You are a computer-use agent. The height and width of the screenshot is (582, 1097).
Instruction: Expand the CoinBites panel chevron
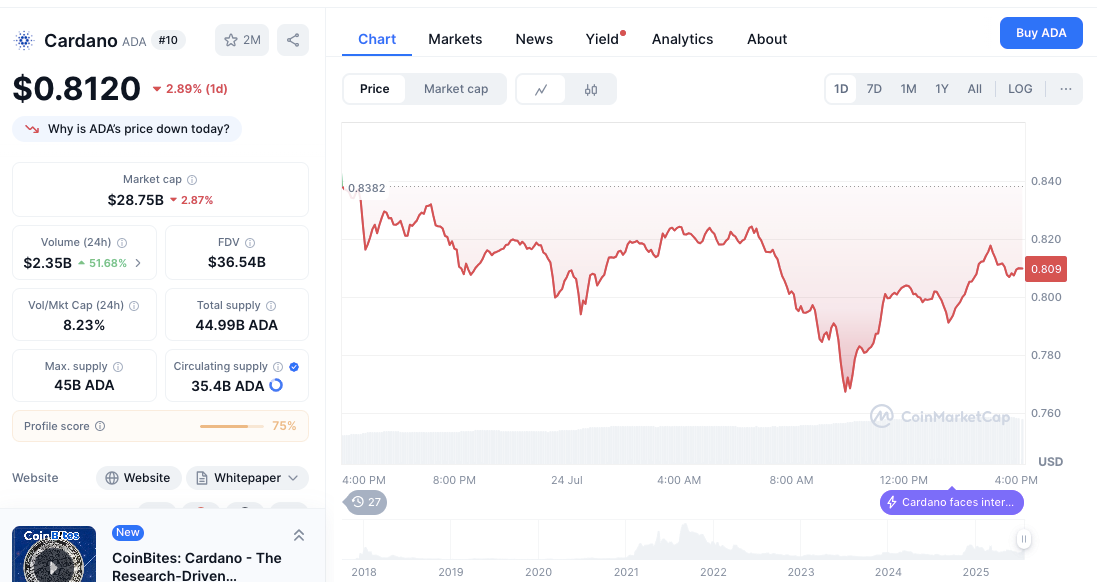[x=298, y=536]
